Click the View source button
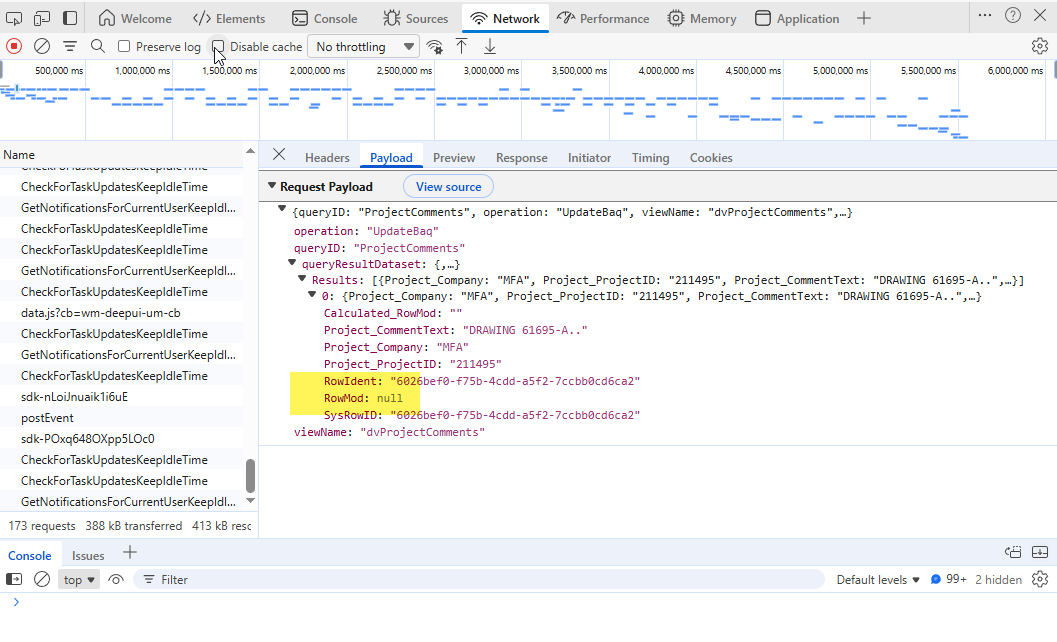1057x642 pixels. 448,187
